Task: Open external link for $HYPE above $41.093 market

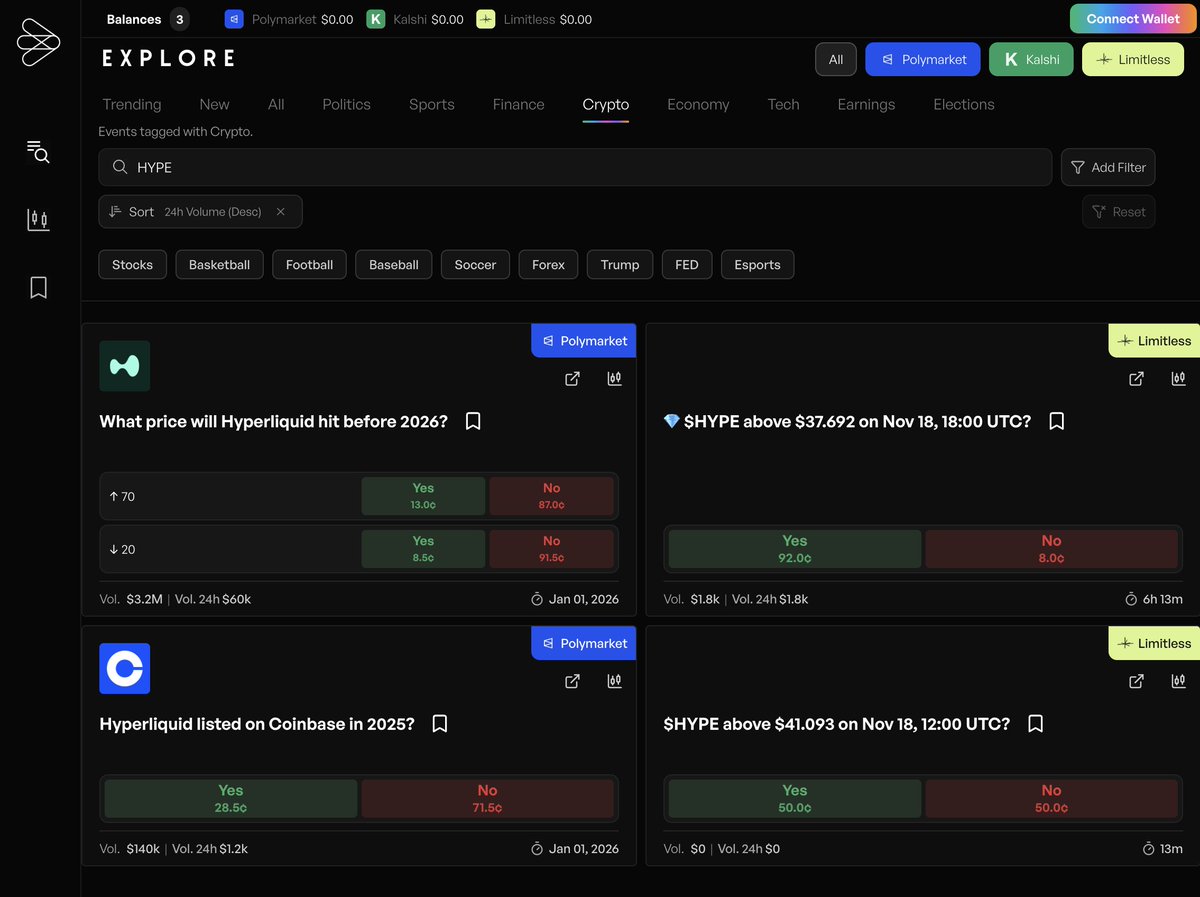Action: (1136, 681)
